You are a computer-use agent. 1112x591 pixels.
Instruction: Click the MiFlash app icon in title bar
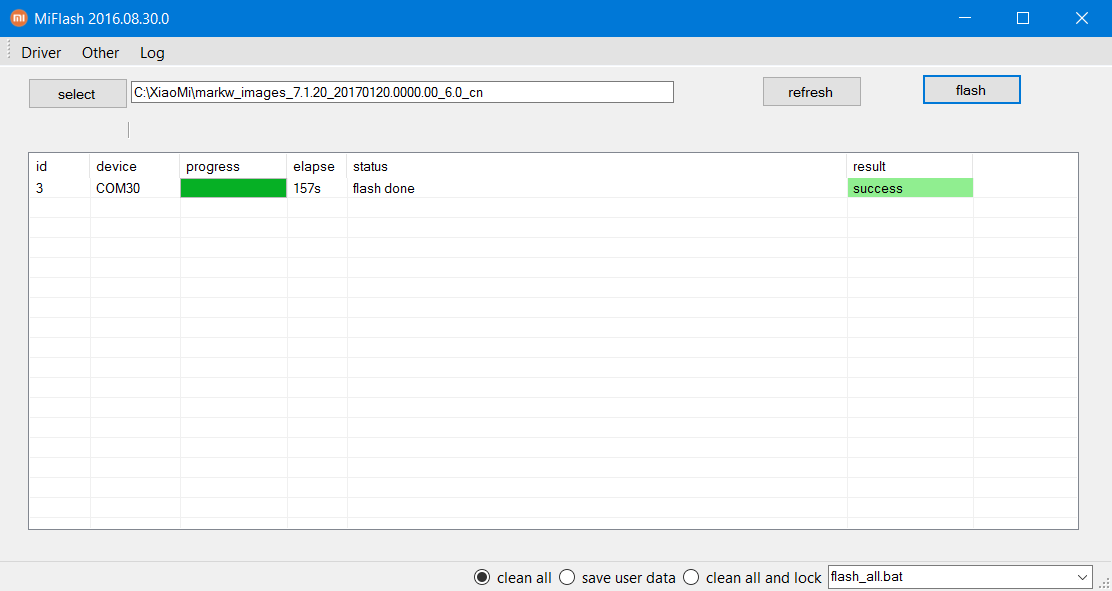[x=19, y=18]
